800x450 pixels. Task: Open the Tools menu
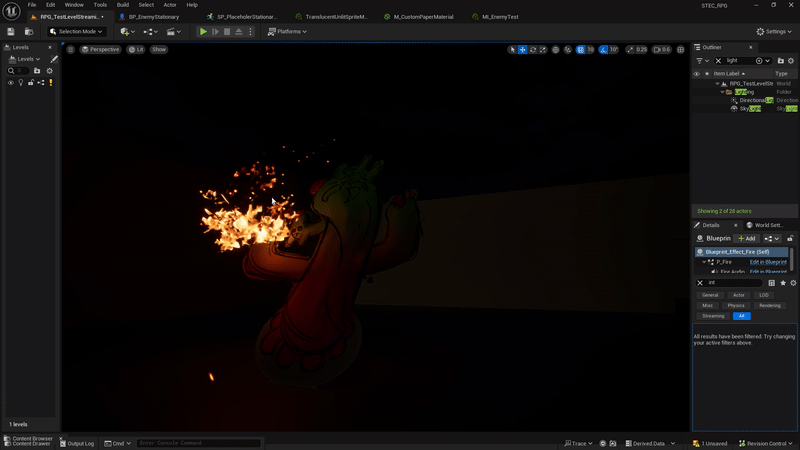(100, 5)
